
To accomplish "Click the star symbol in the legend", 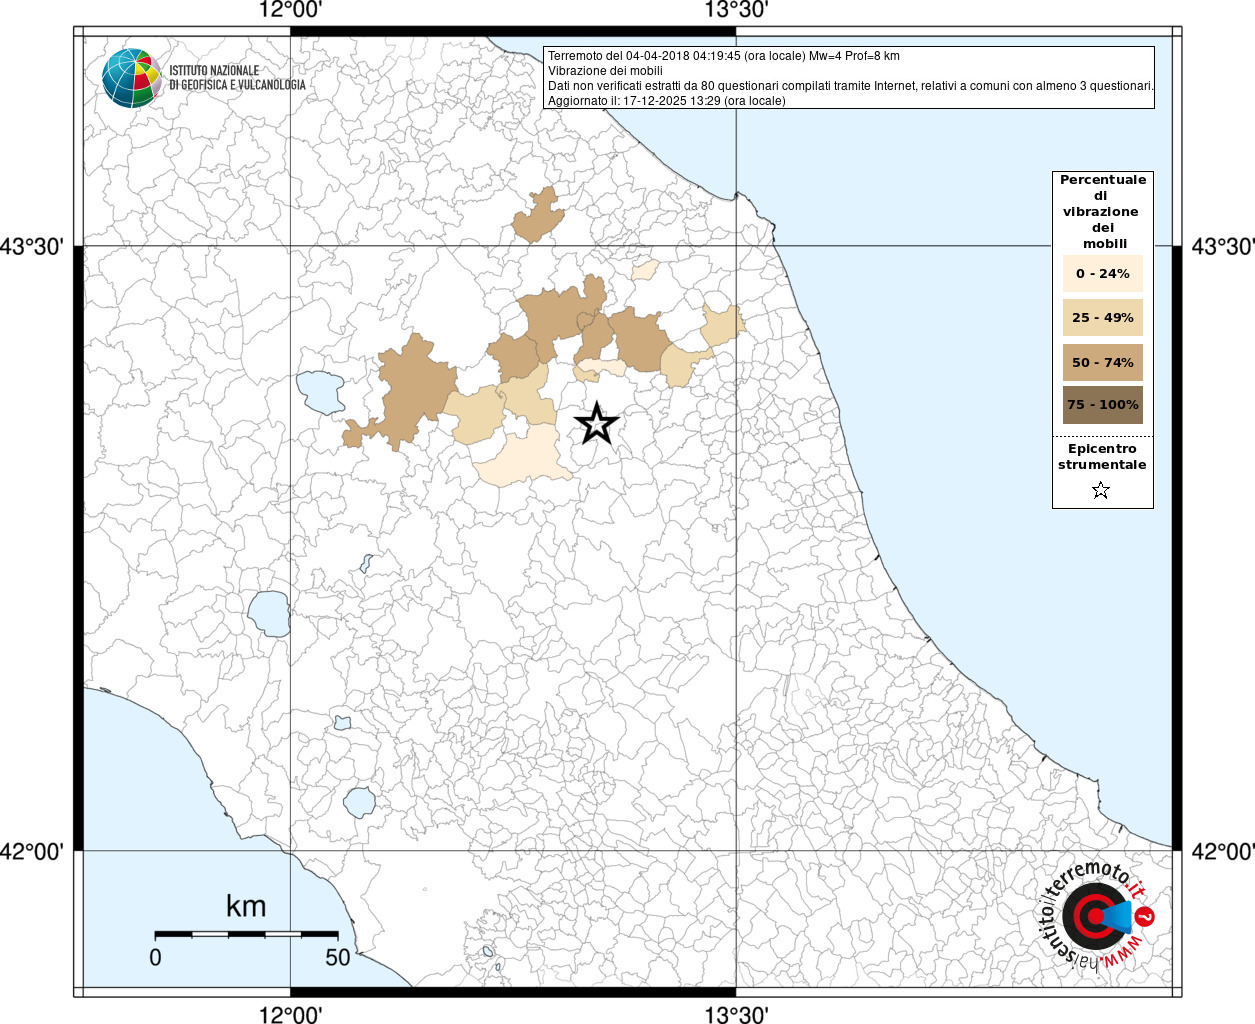I will coord(1101,490).
